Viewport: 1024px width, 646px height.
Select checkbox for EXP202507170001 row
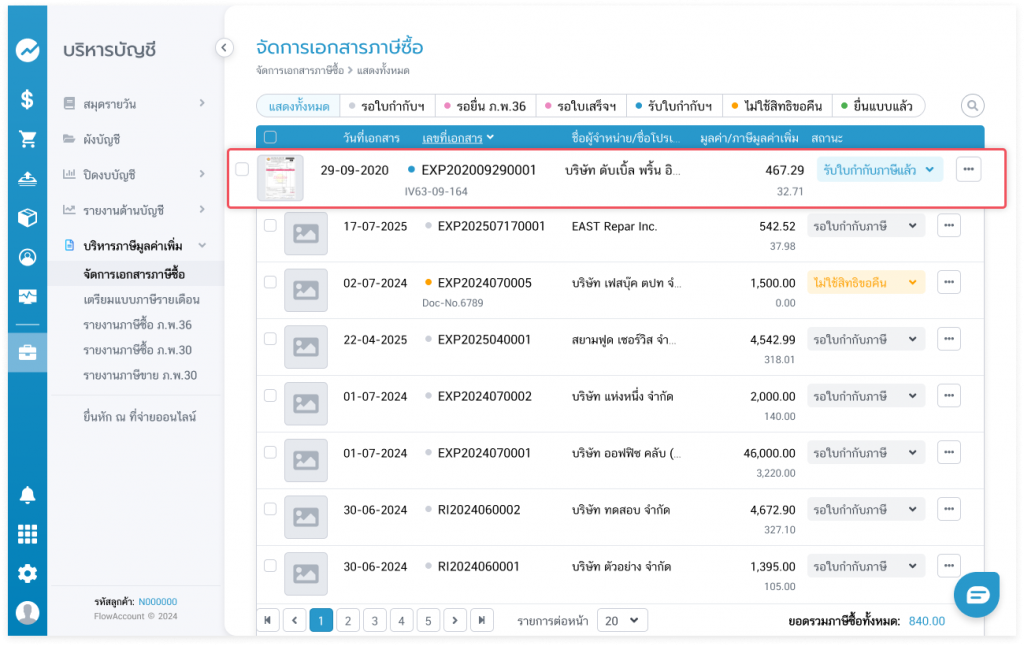[270, 226]
